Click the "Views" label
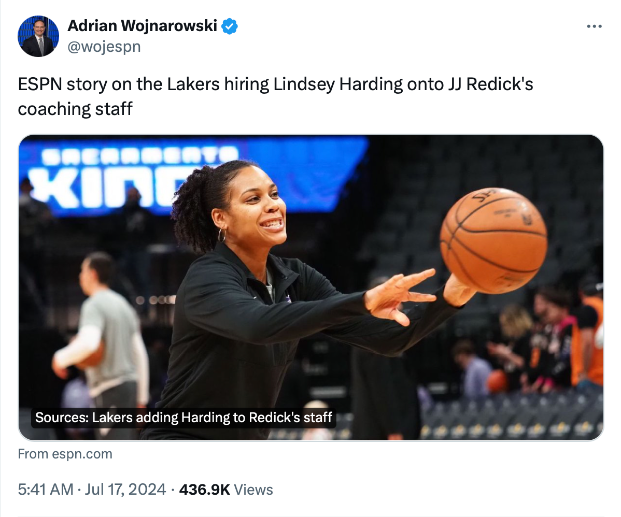This screenshot has width=621, height=517. click(x=254, y=489)
